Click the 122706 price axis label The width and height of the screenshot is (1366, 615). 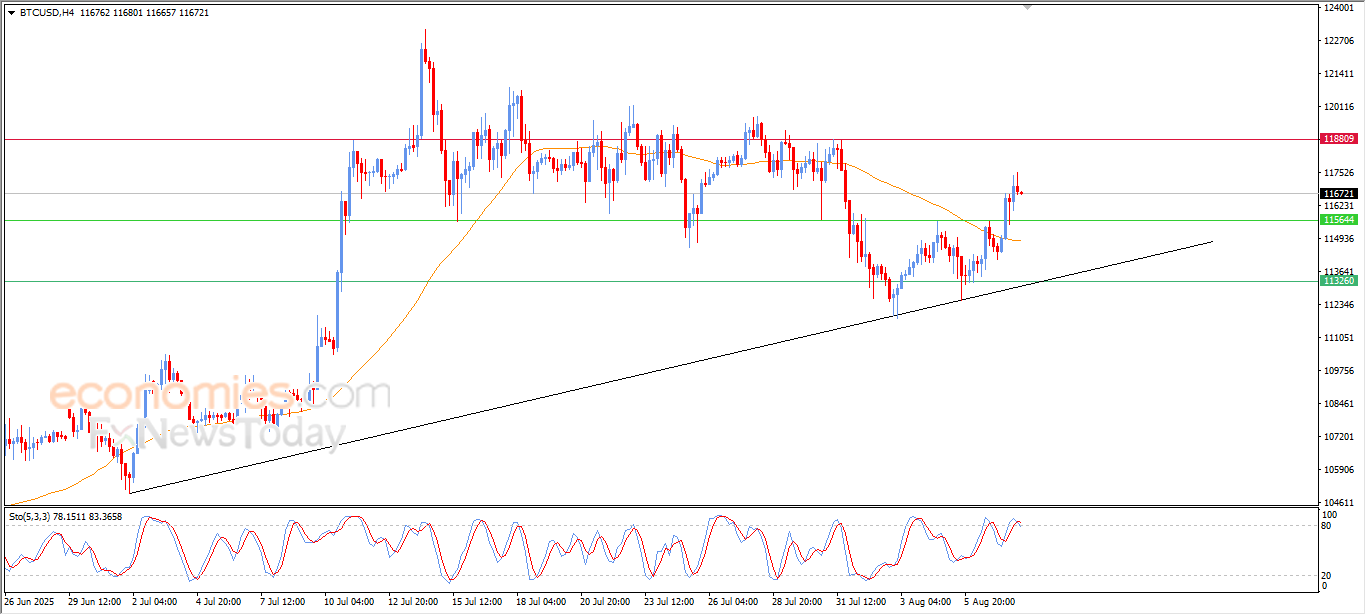click(x=1339, y=41)
